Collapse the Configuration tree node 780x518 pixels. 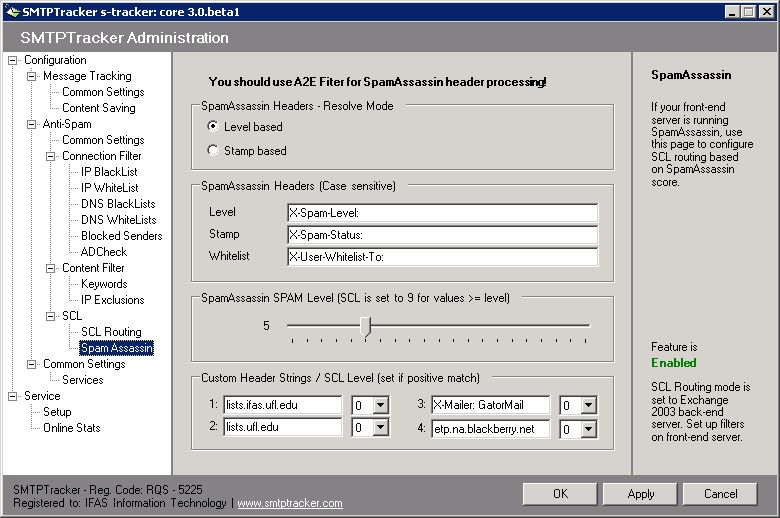coord(13,60)
